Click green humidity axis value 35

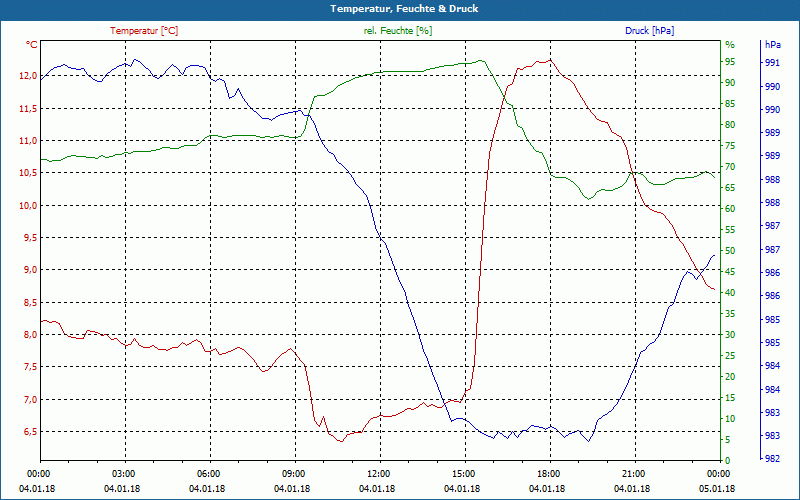pos(730,314)
